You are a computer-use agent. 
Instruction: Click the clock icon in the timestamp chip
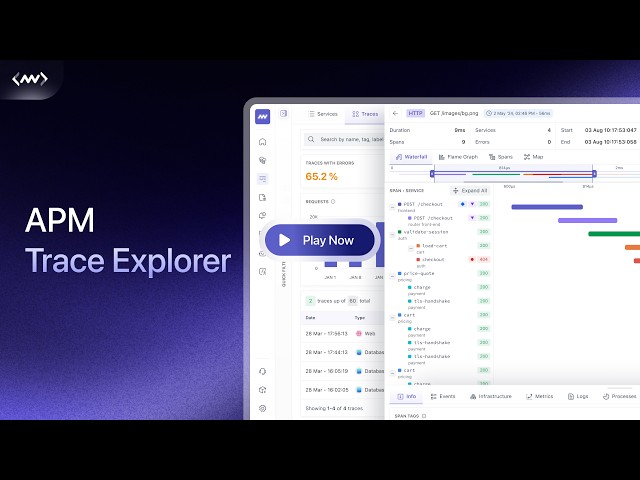point(489,113)
